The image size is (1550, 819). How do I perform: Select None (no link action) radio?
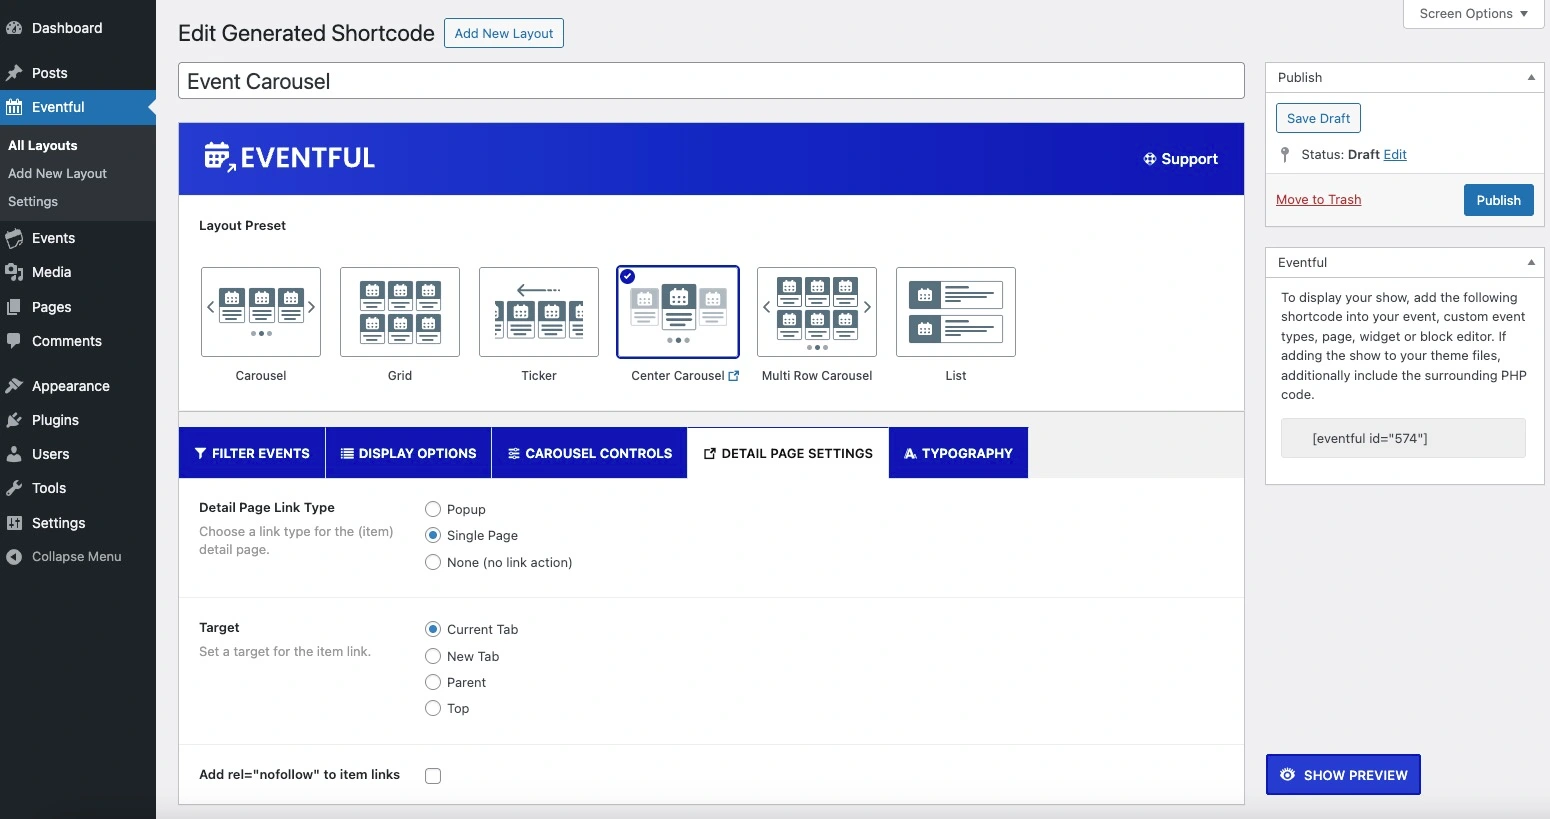[433, 562]
